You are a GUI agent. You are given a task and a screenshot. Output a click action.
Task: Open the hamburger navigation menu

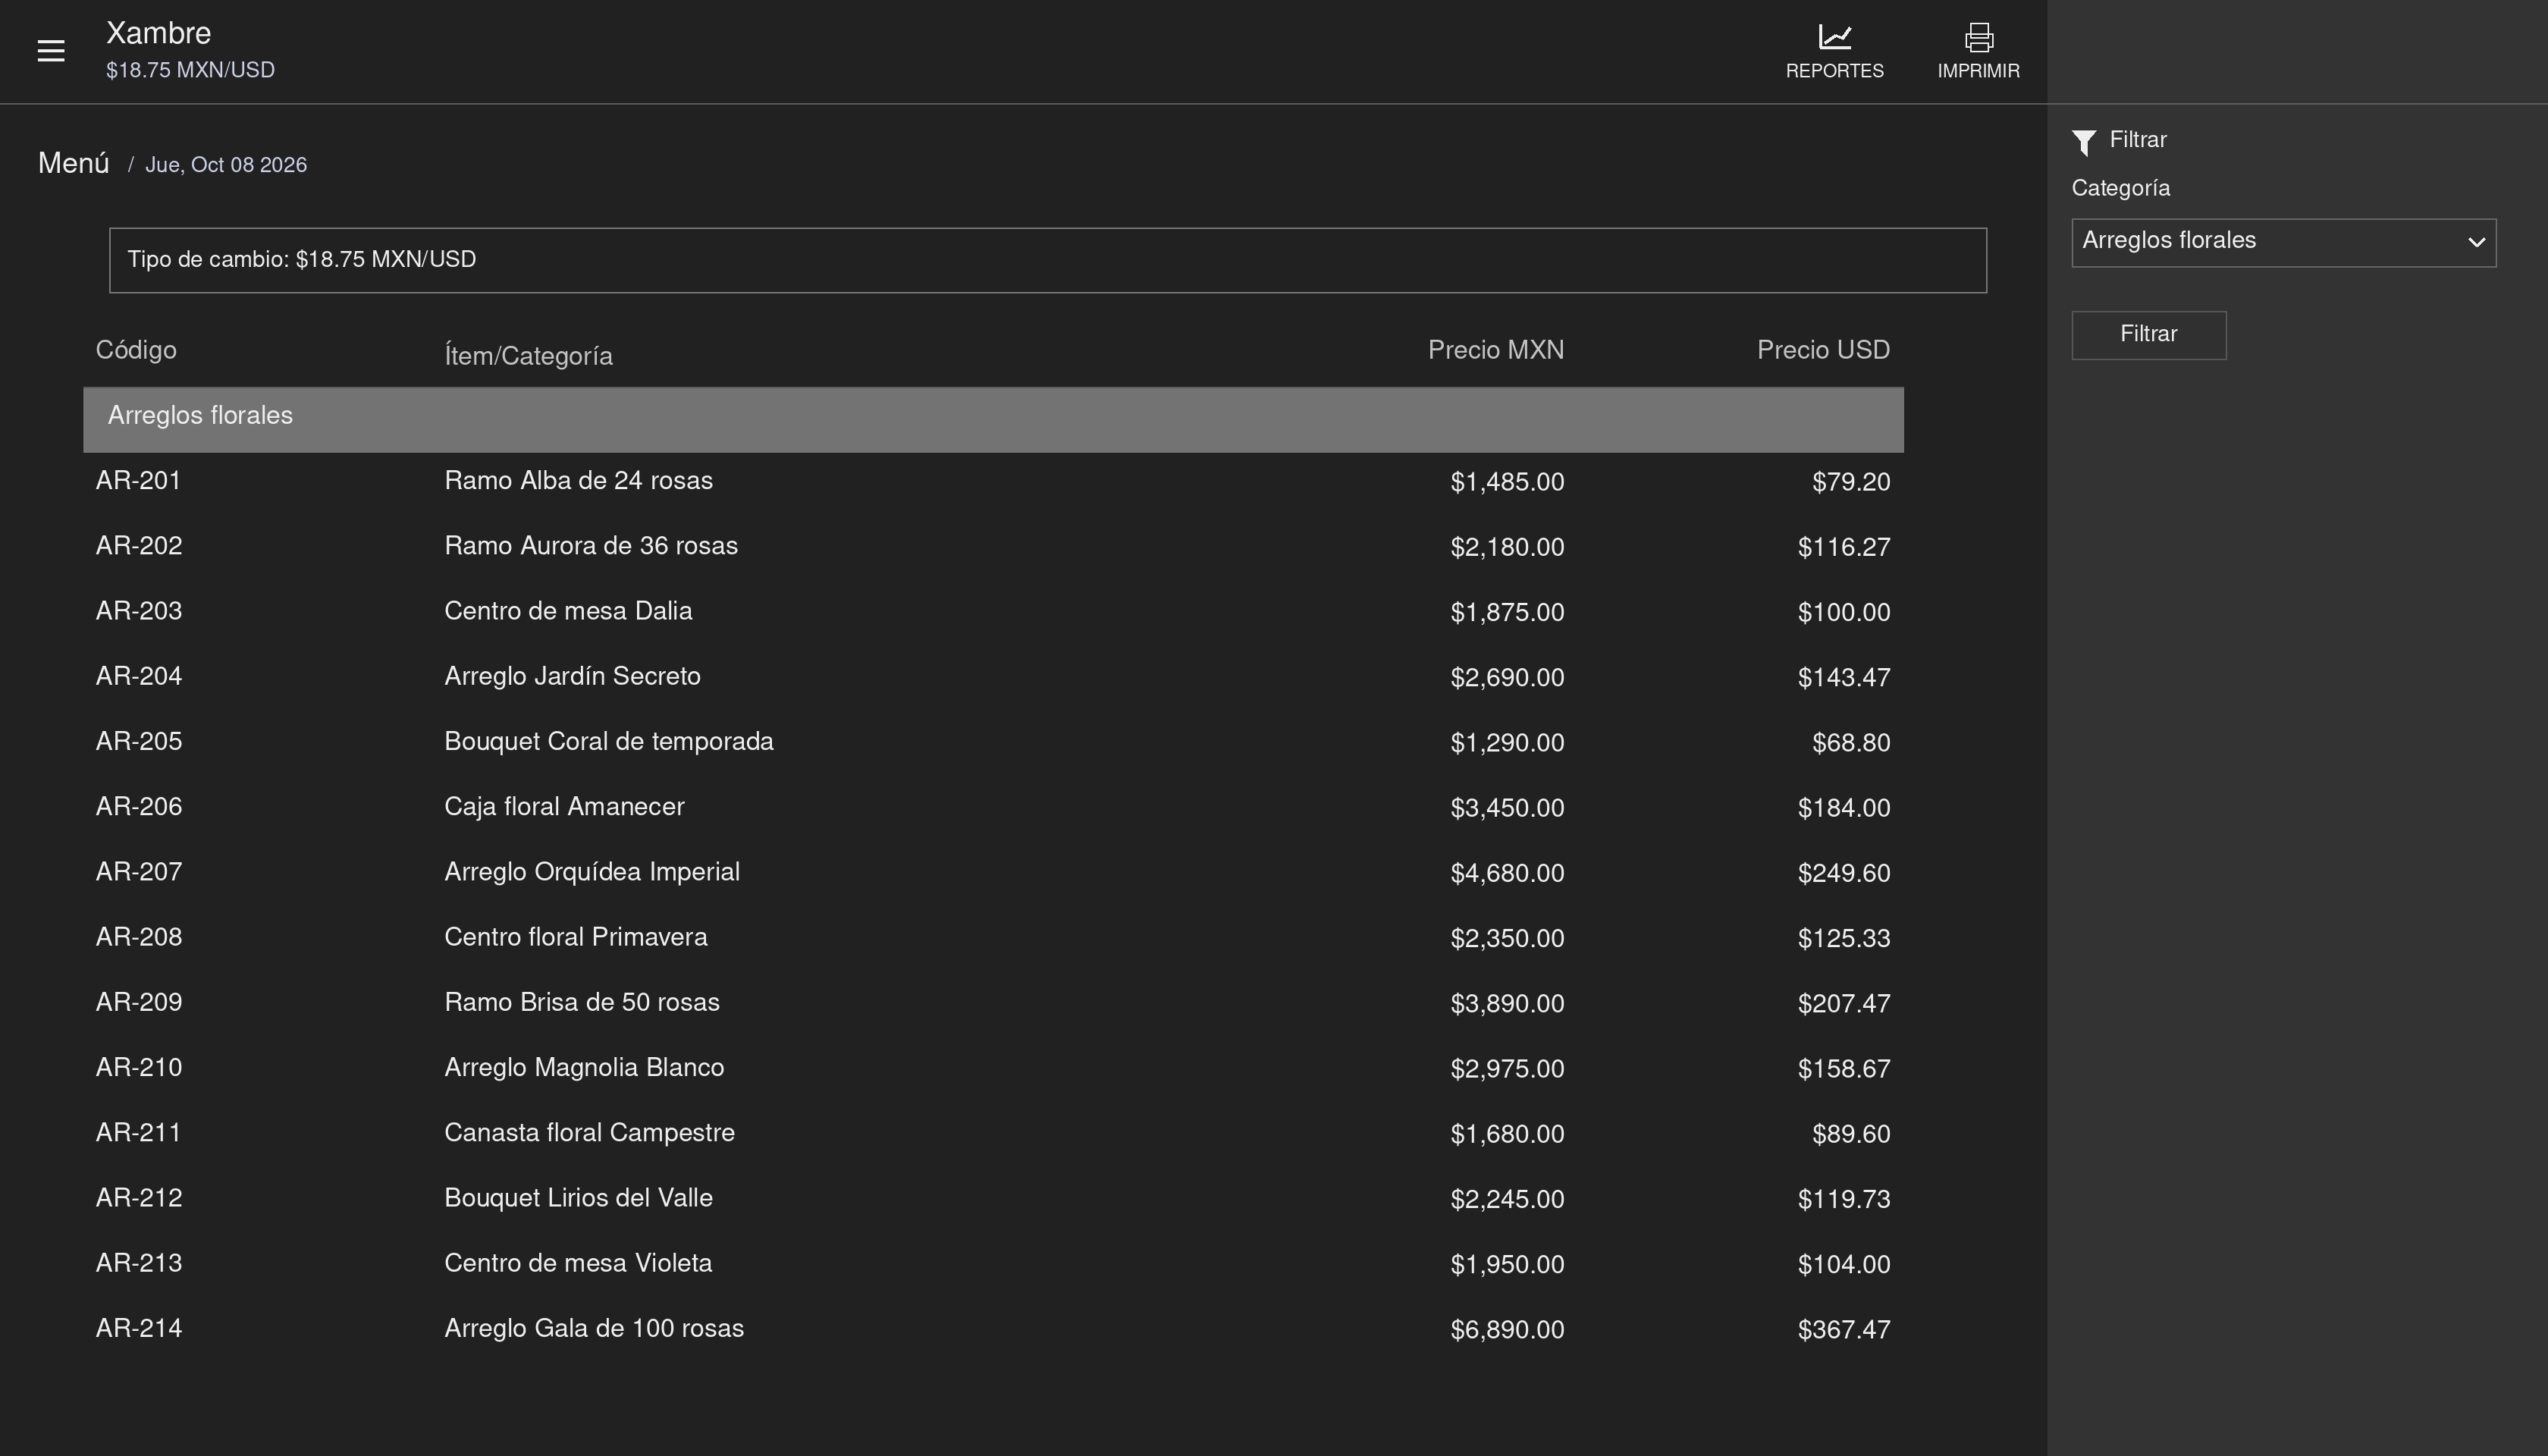(x=51, y=51)
